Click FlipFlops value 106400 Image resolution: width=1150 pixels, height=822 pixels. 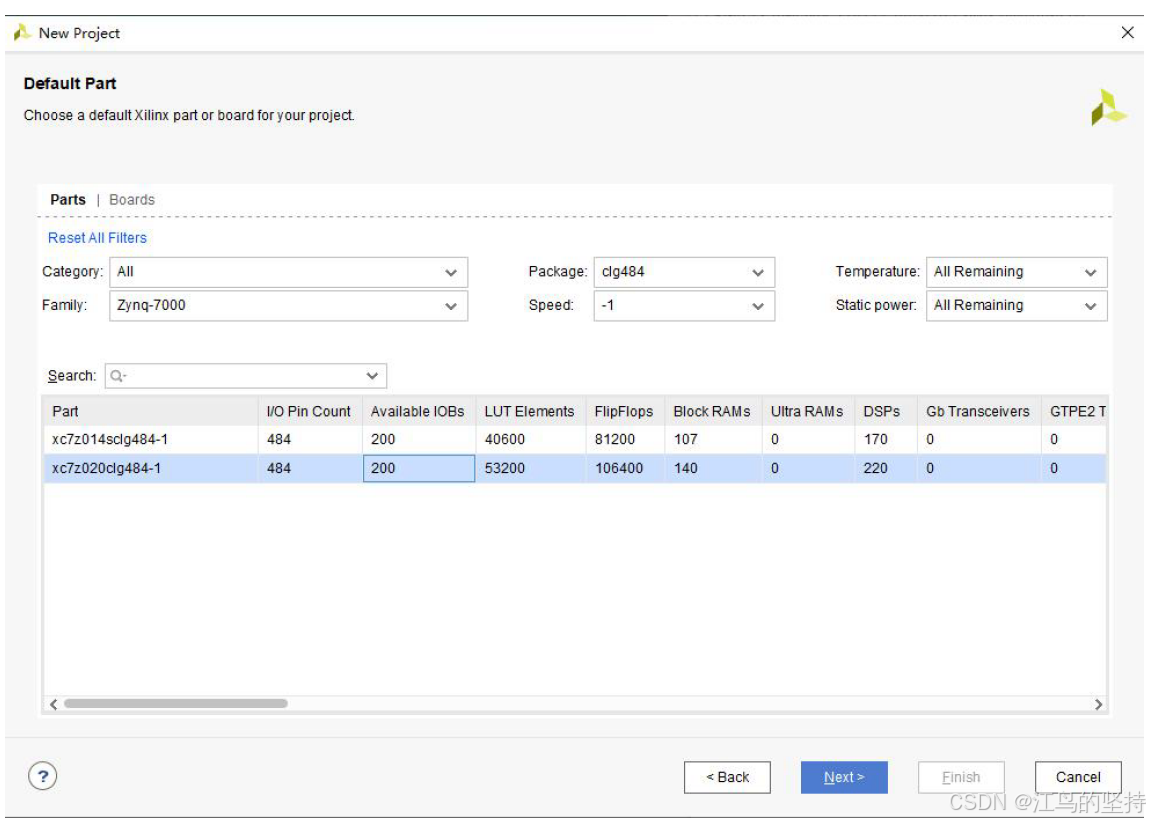click(619, 468)
